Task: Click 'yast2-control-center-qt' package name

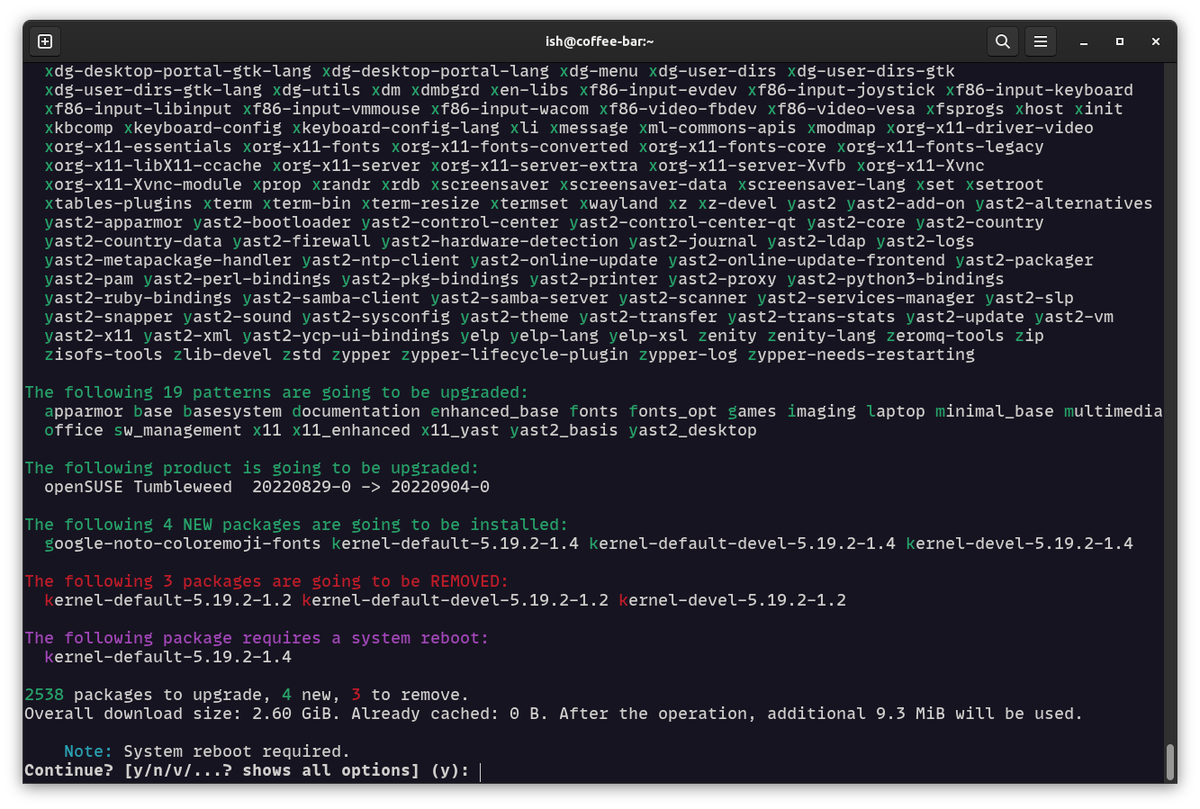Action: [683, 222]
